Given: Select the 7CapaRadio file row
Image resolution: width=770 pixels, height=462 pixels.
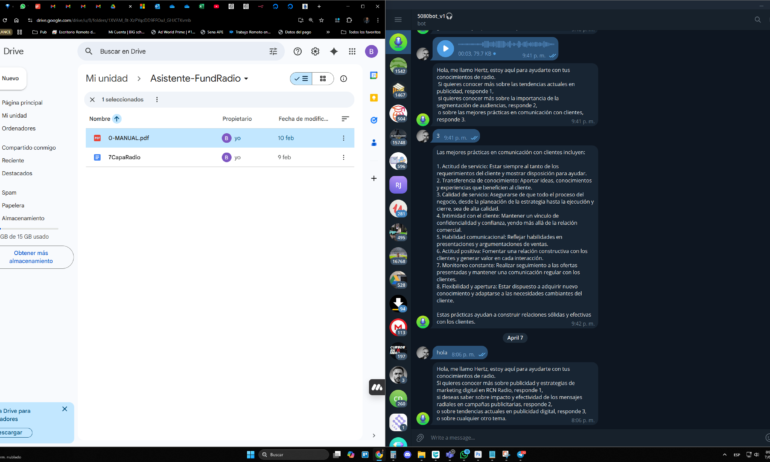Looking at the screenshot, I should pyautogui.click(x=220, y=157).
